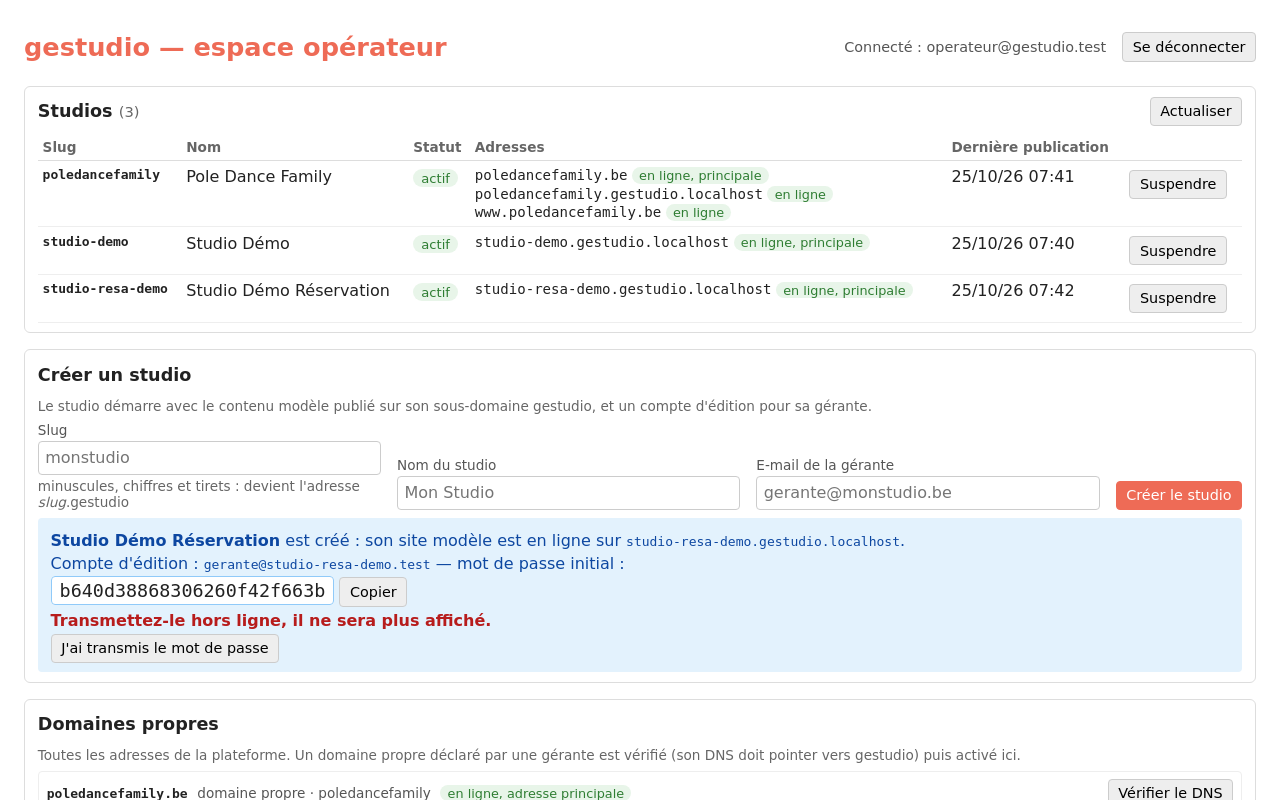
Task: Click the Adresses column header
Action: point(510,147)
